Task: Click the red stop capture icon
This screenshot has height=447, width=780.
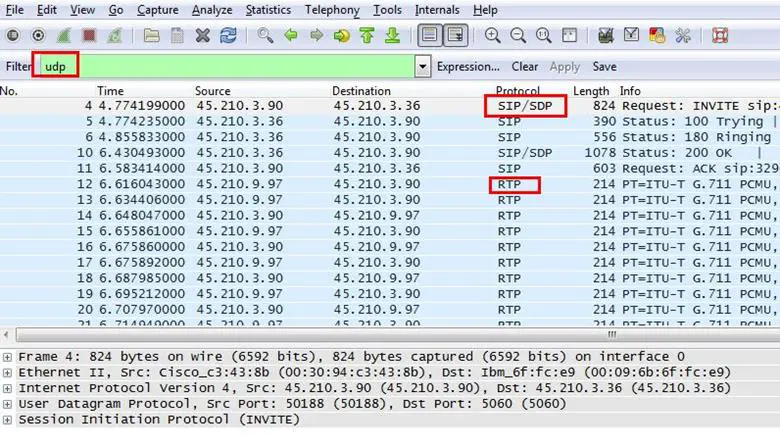Action: coord(89,36)
